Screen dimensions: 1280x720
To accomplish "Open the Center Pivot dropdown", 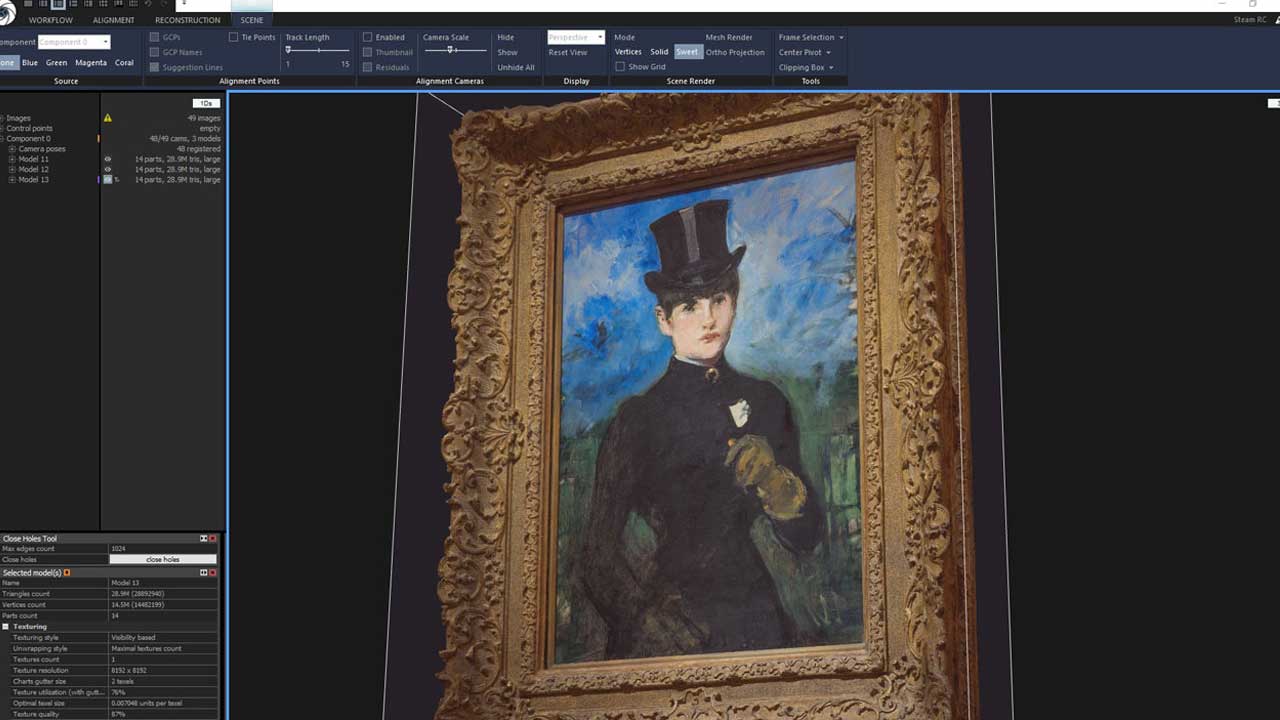I will (804, 52).
